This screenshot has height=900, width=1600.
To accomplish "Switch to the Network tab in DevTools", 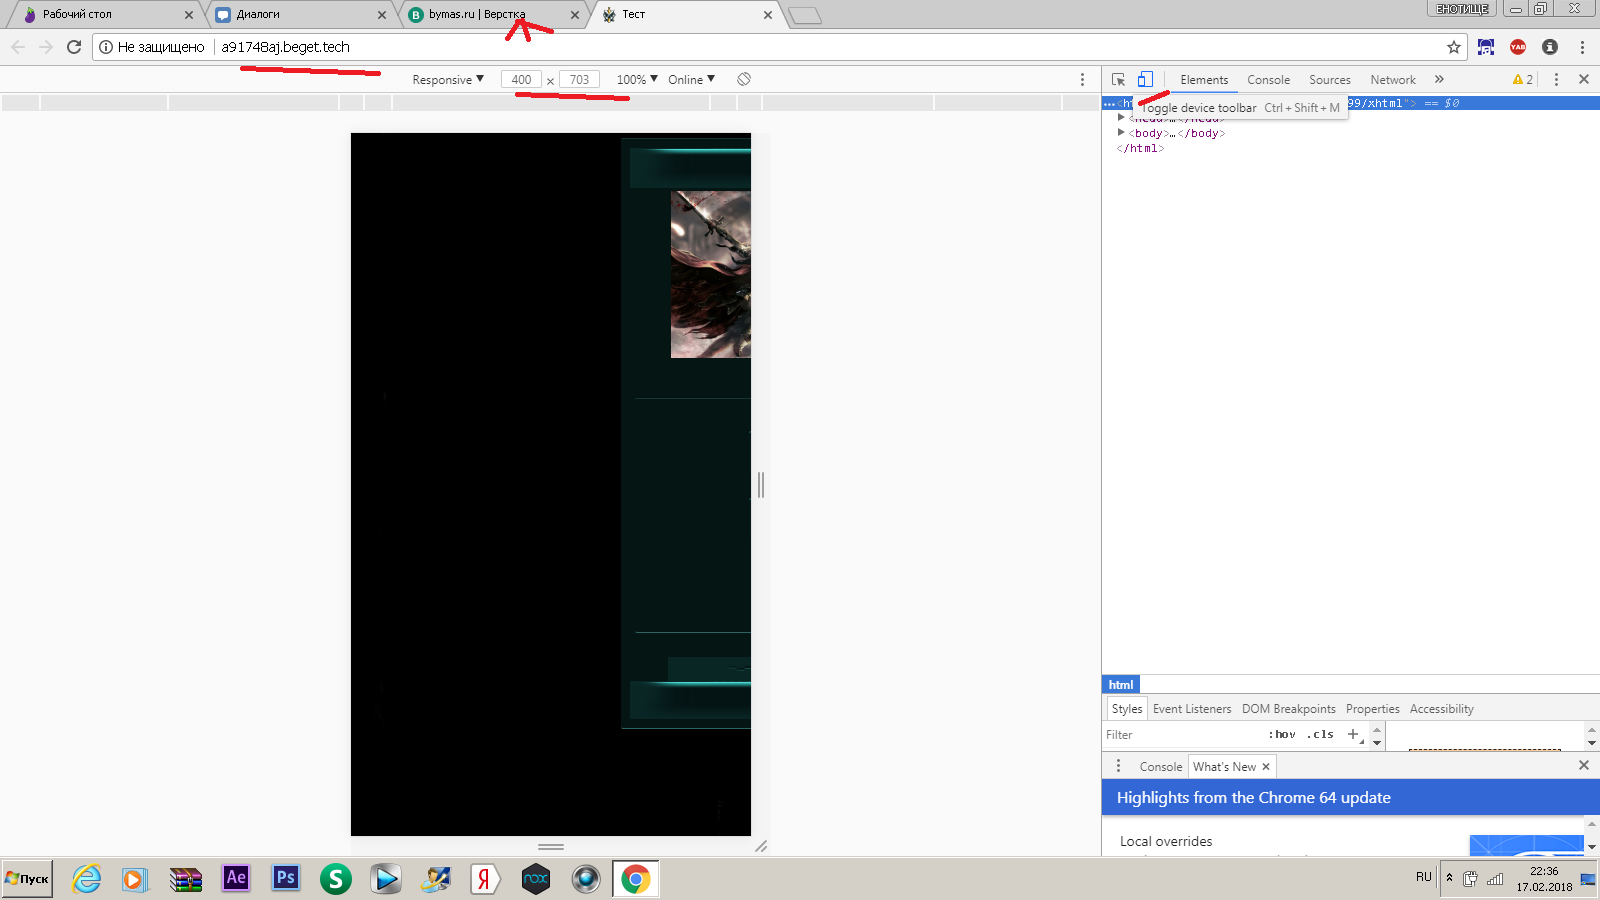I will [x=1392, y=79].
